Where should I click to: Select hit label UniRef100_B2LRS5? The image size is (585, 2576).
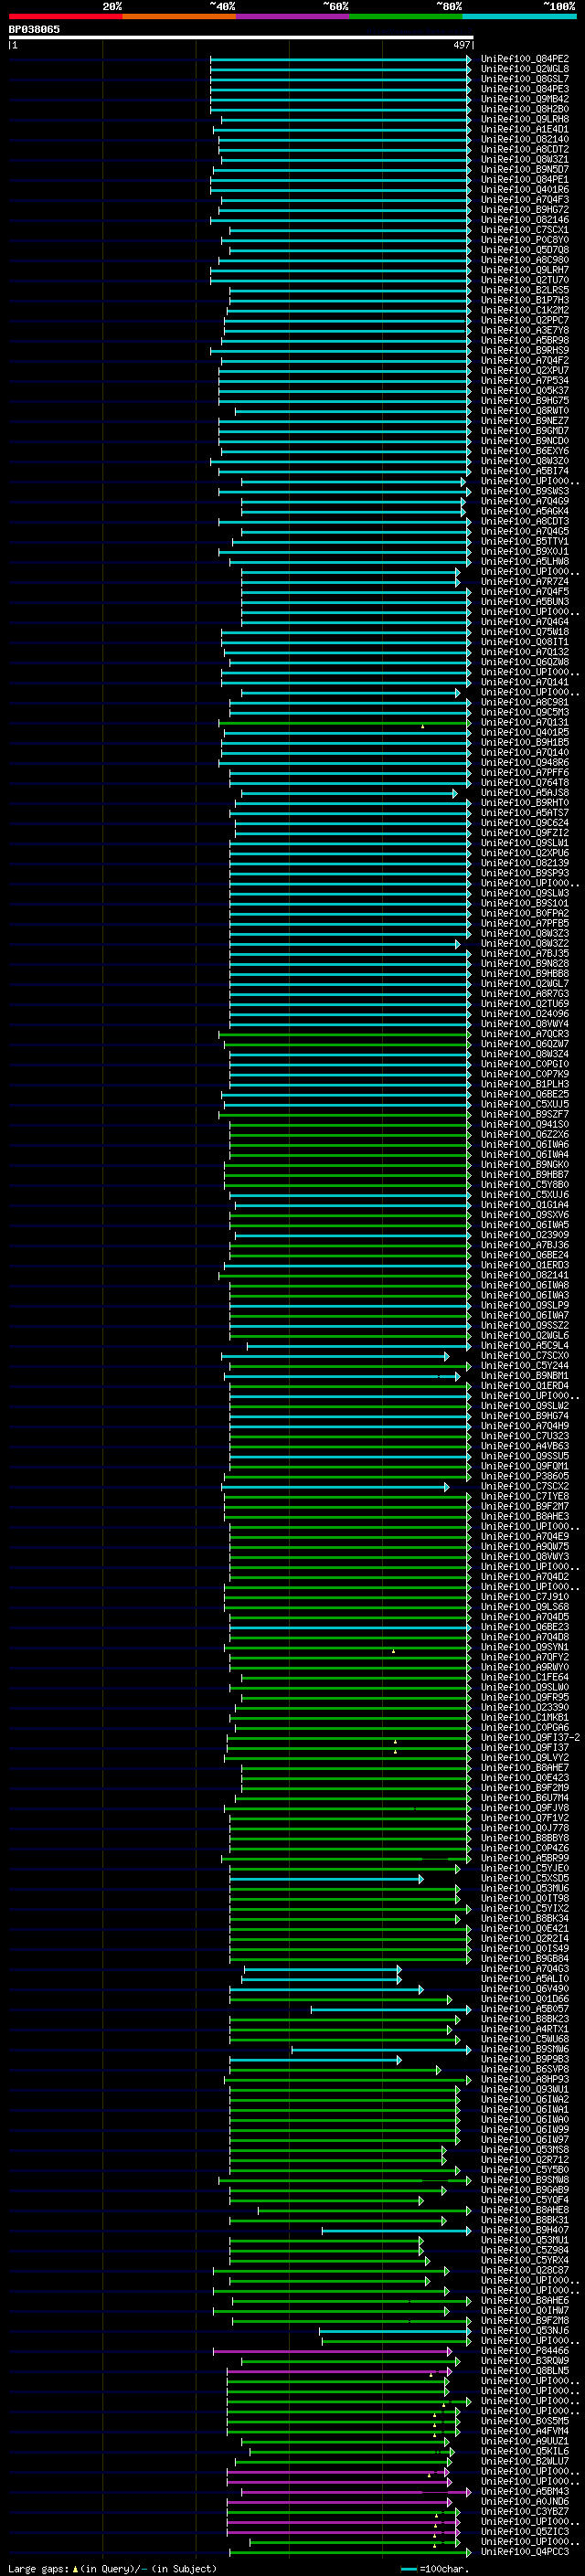coord(525,290)
